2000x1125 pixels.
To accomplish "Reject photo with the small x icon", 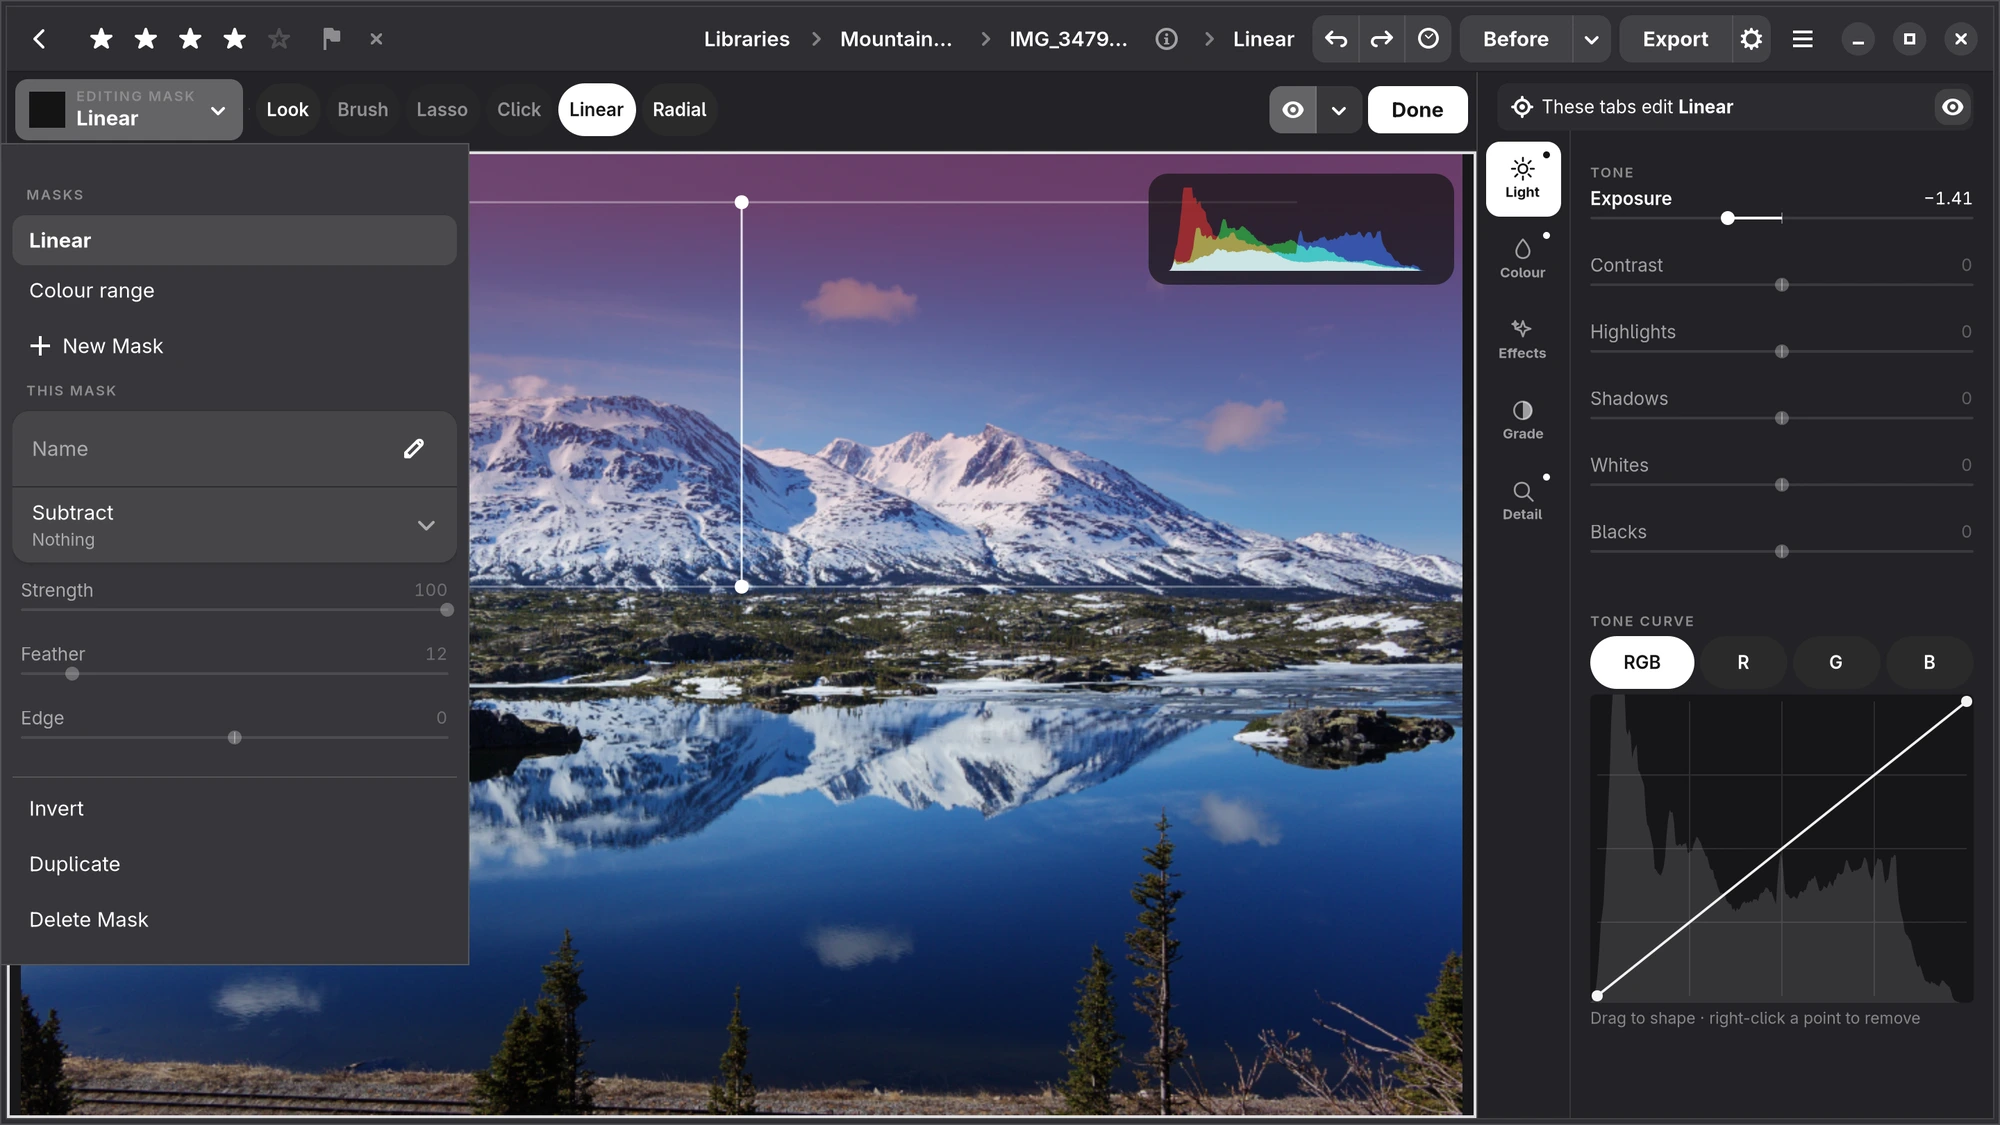I will pos(376,39).
